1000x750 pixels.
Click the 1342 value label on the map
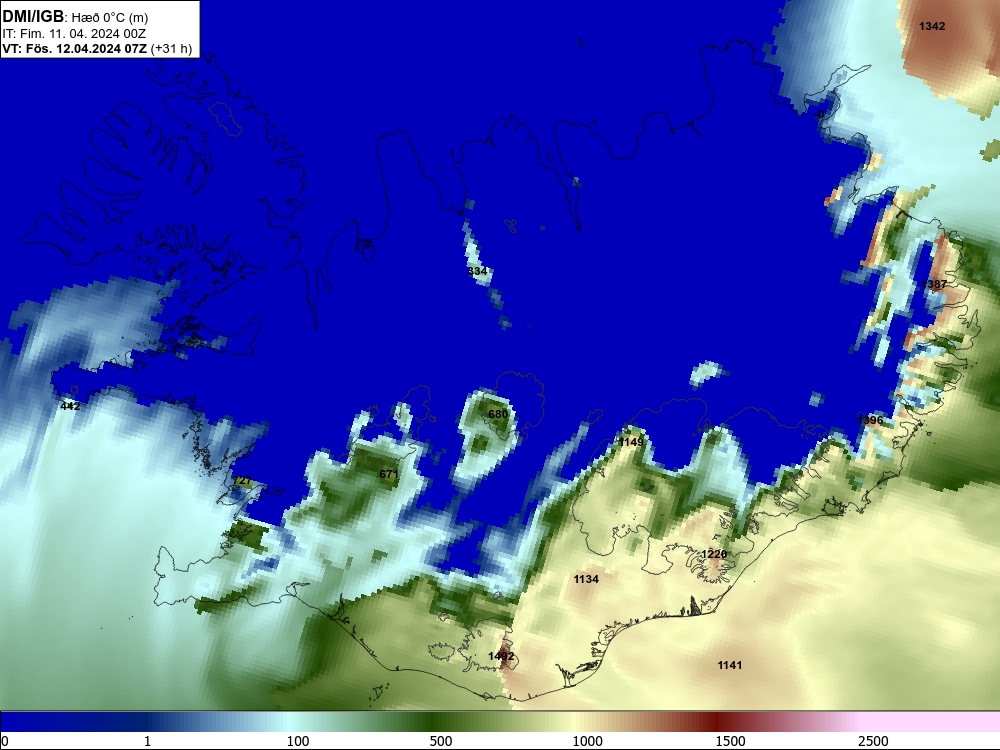[932, 26]
